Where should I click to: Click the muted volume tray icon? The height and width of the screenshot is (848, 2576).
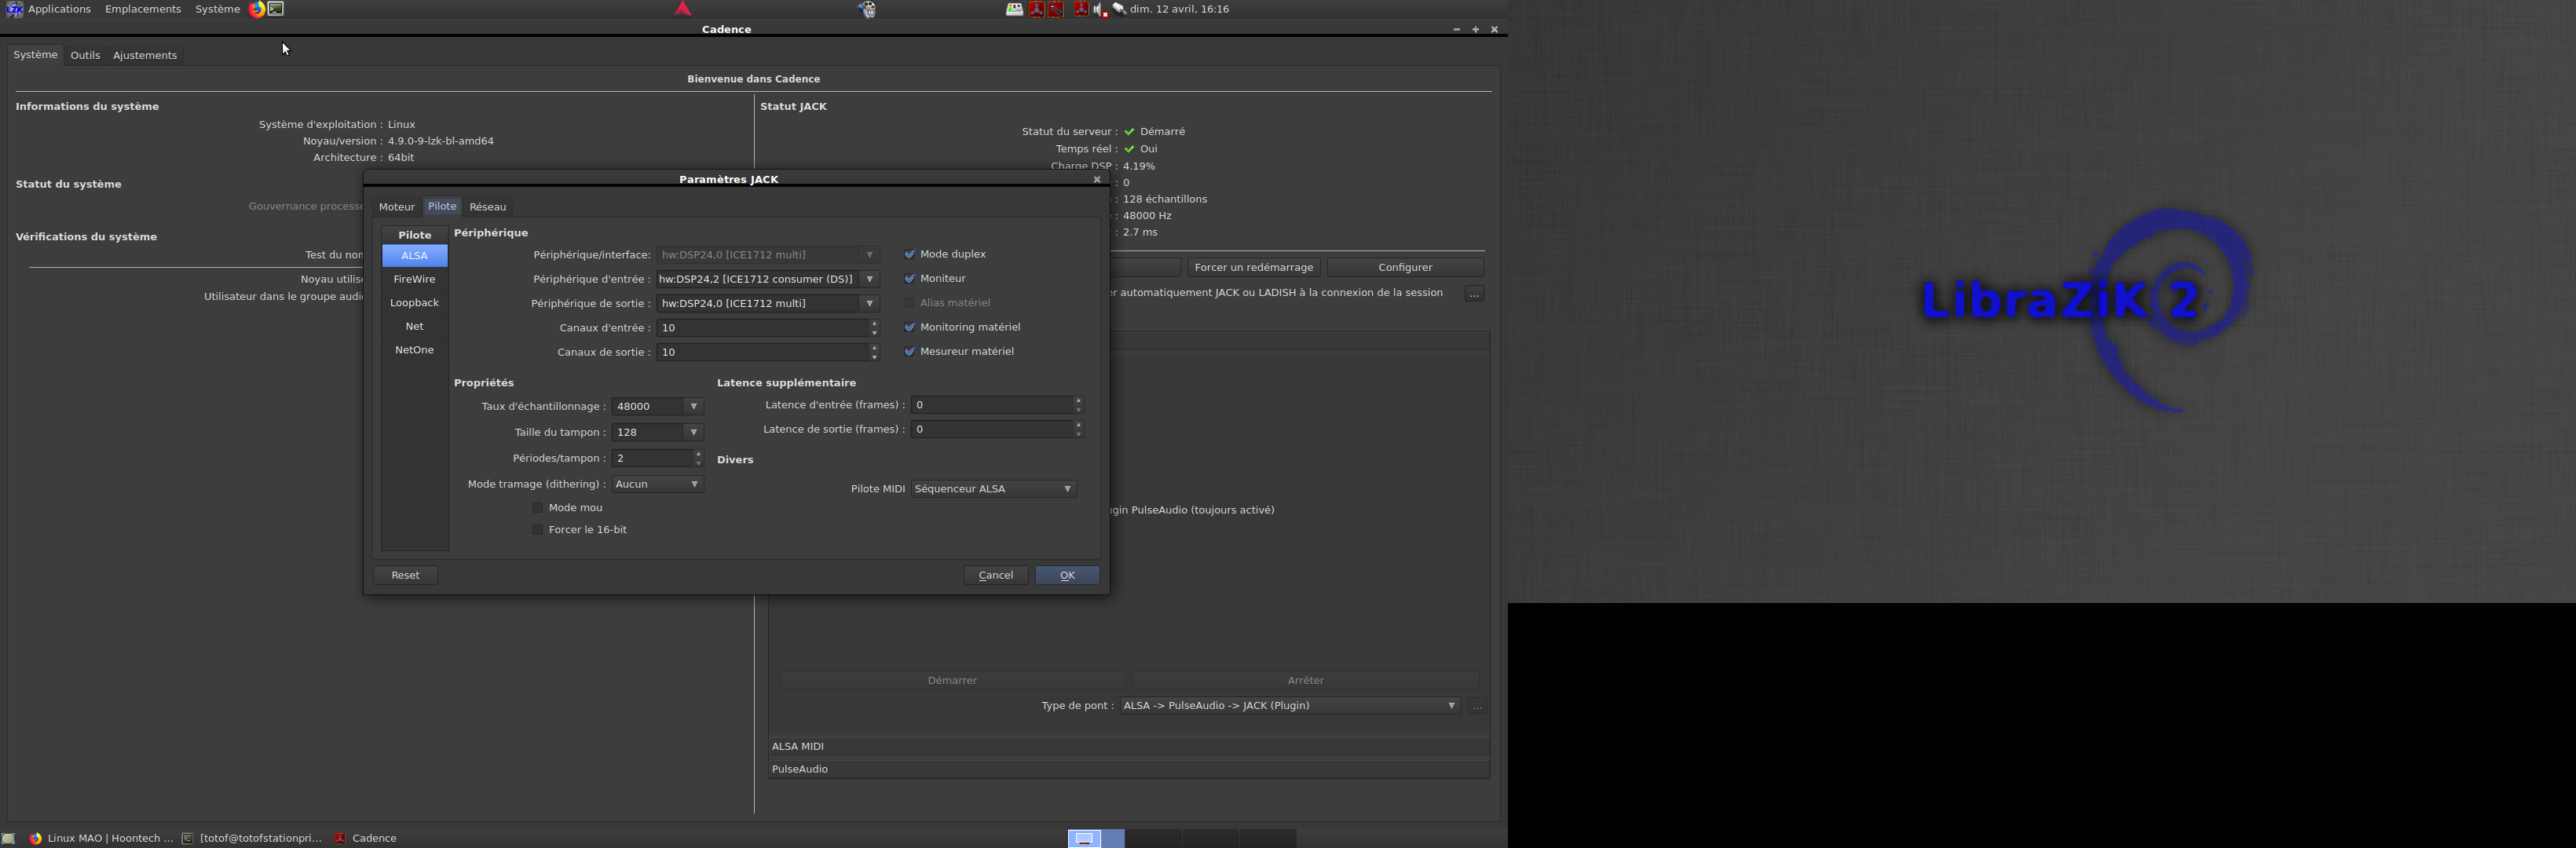pos(1099,9)
